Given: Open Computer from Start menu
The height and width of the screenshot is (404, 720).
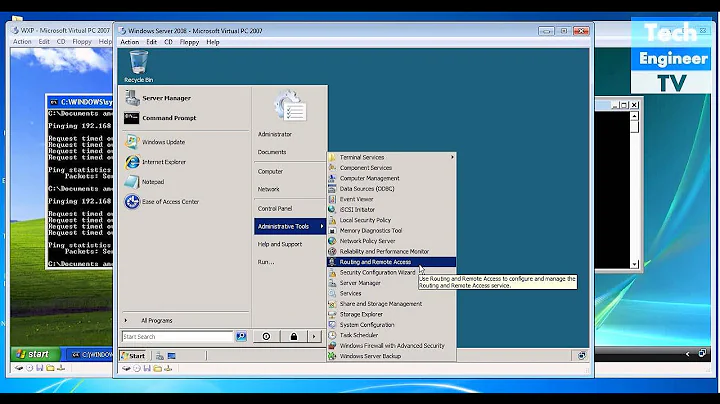Looking at the screenshot, I should (270, 172).
